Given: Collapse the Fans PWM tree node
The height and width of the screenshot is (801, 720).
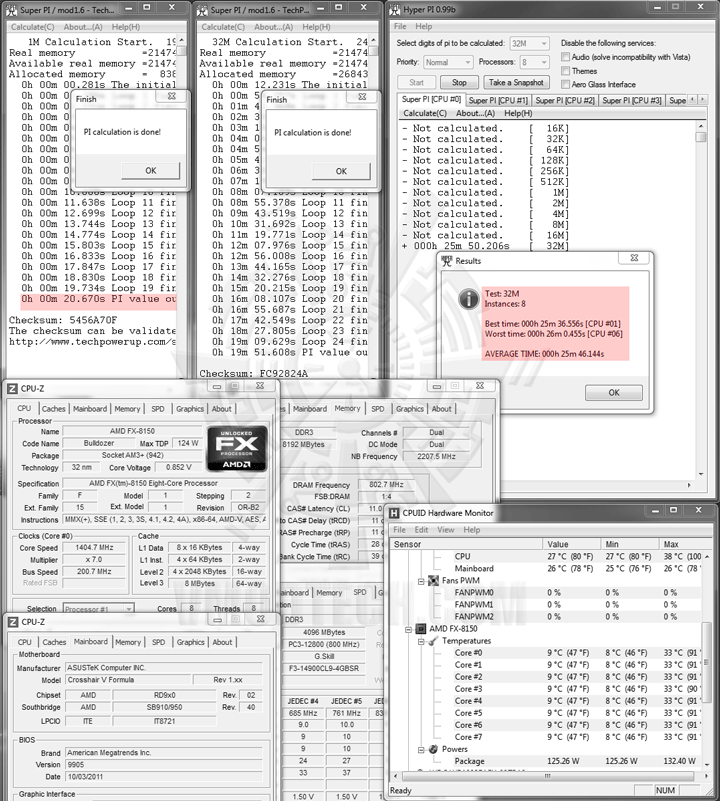Looking at the screenshot, I should click(x=421, y=581).
